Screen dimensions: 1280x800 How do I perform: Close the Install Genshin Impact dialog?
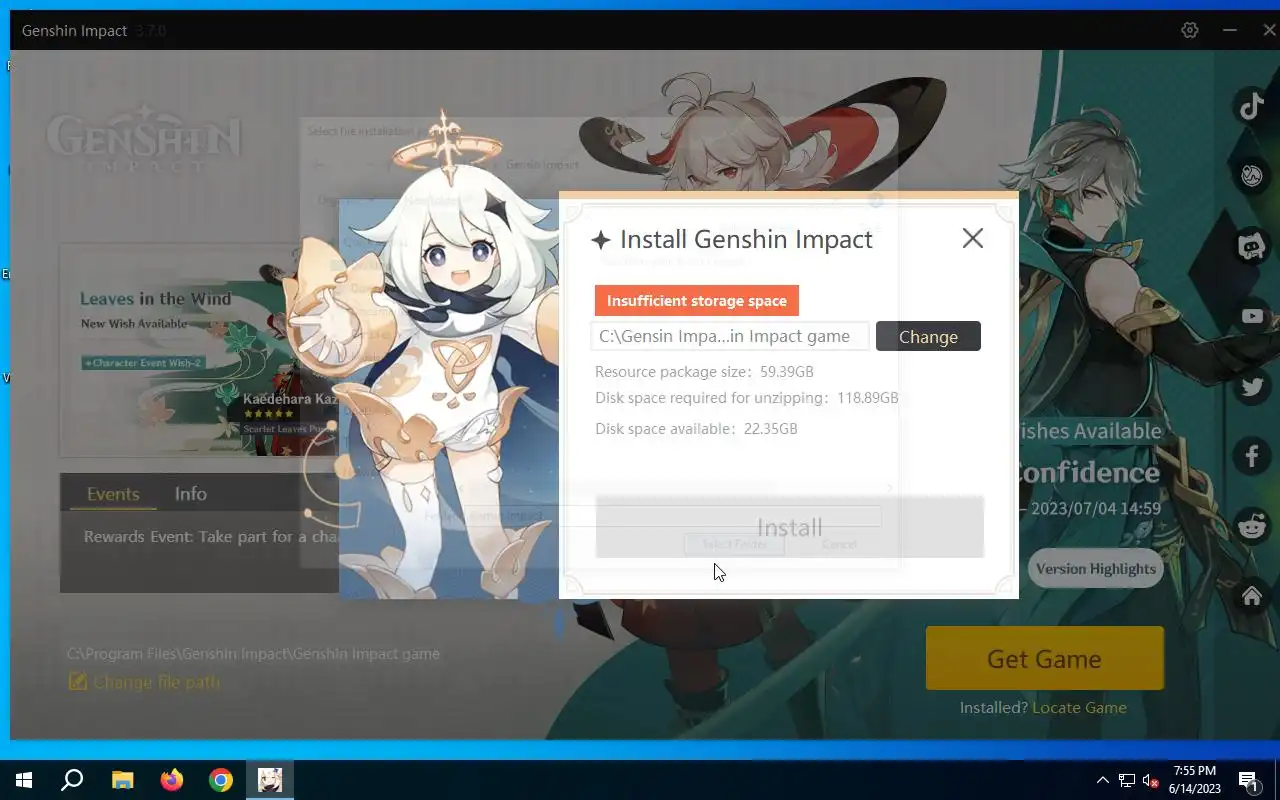coord(972,238)
